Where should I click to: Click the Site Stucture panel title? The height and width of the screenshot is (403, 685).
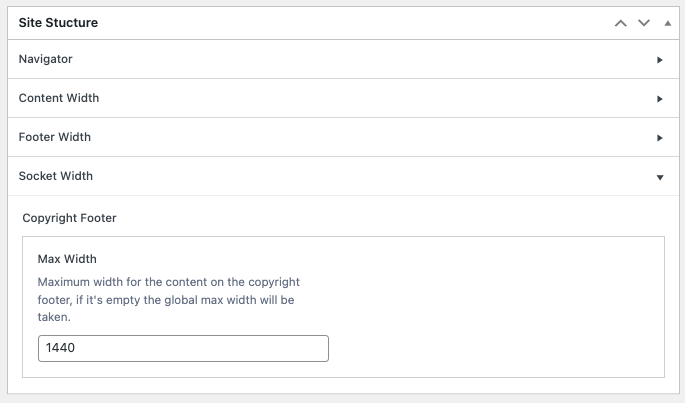tap(58, 22)
